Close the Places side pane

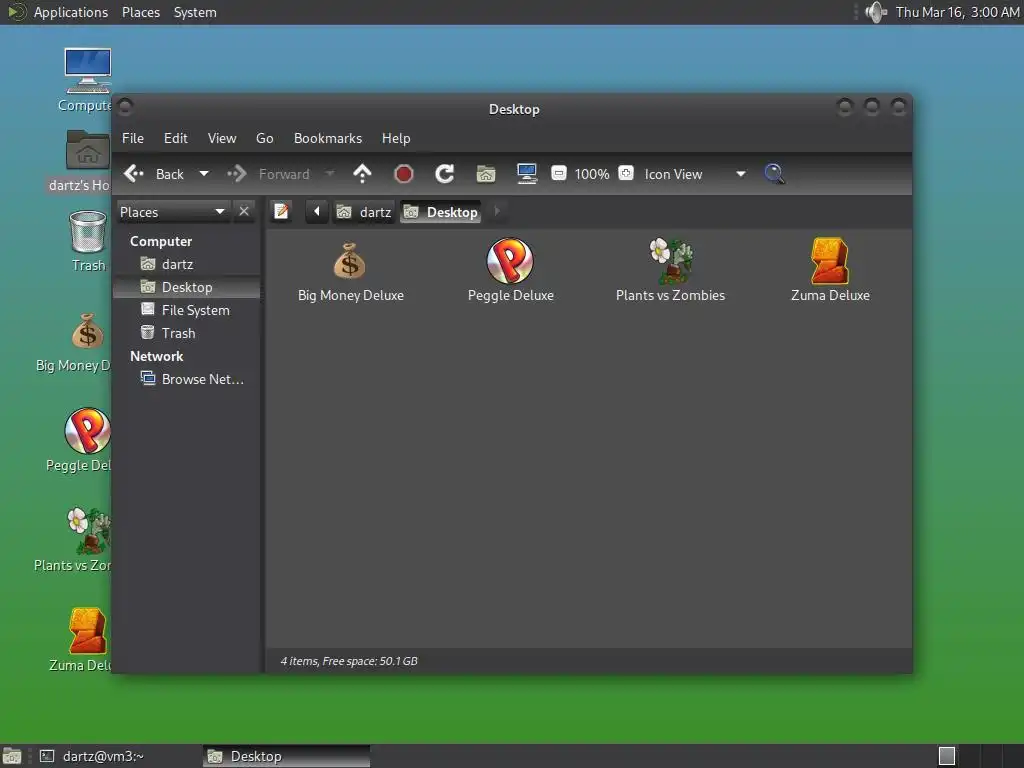(x=244, y=212)
